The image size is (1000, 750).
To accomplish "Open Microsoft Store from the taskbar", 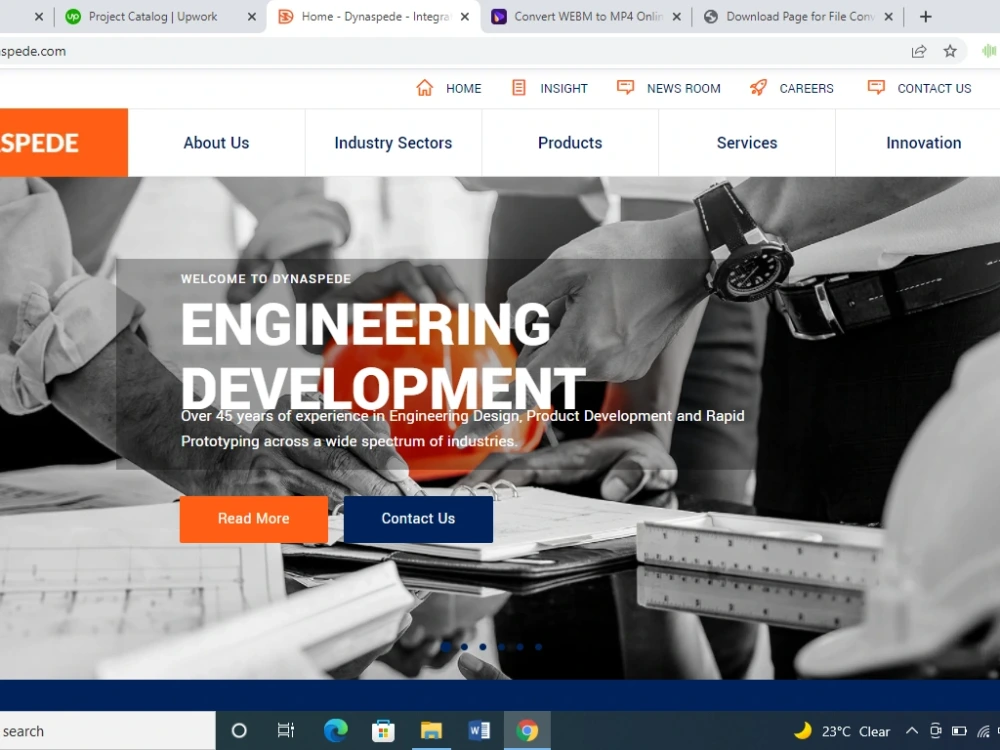I will [383, 731].
